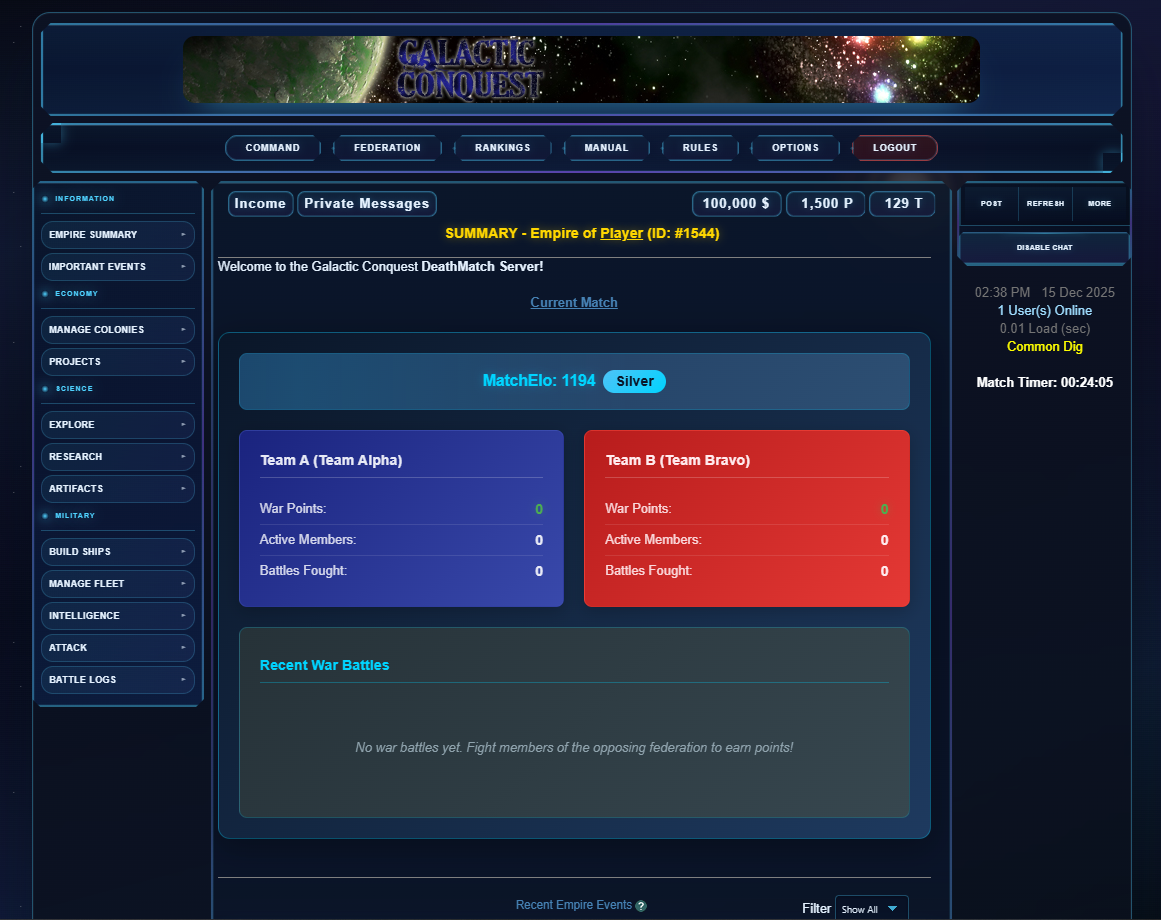1161x920 pixels.
Task: Open the RESEARCH section
Action: pyautogui.click(x=117, y=456)
